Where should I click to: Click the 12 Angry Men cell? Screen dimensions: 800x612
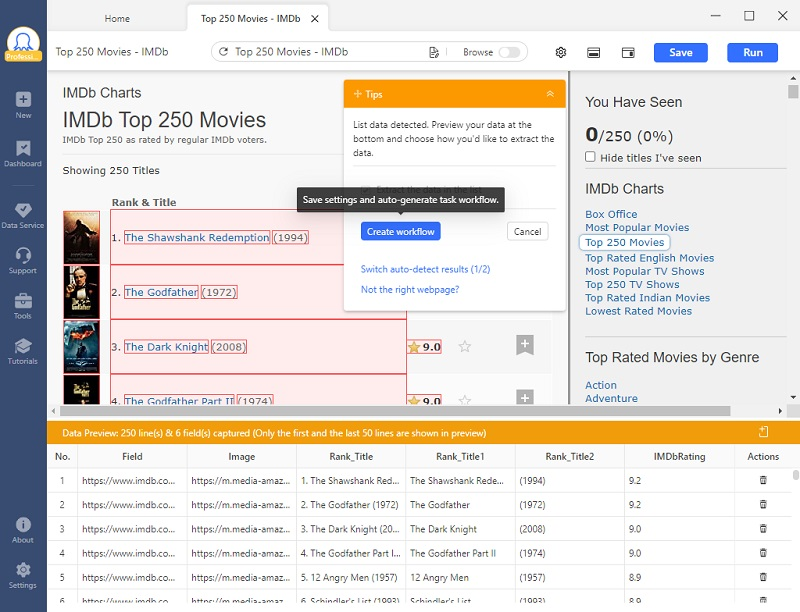tap(460, 577)
